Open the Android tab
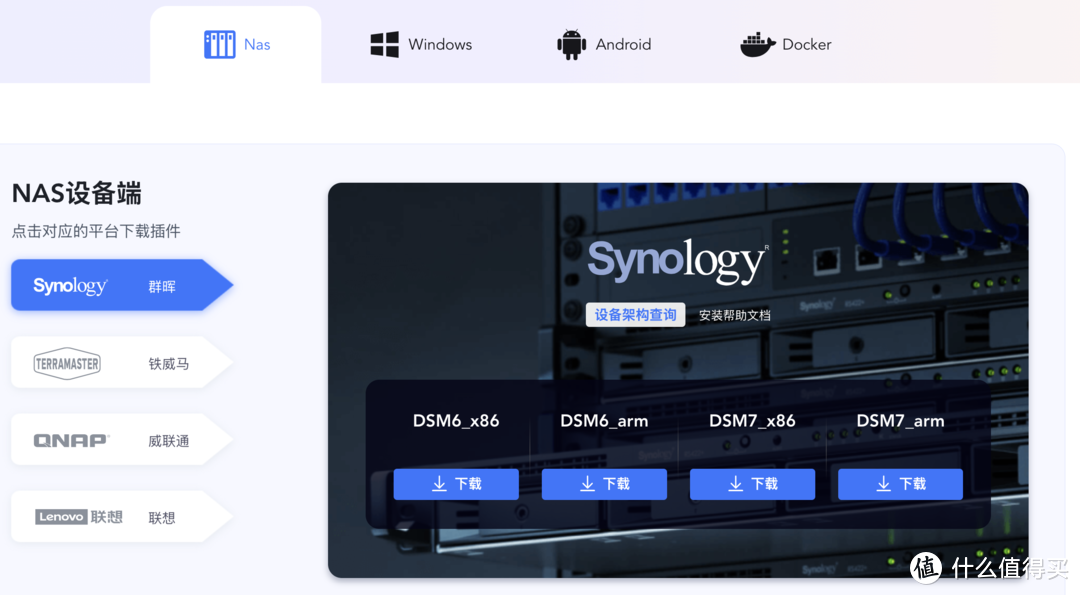 [x=604, y=45]
